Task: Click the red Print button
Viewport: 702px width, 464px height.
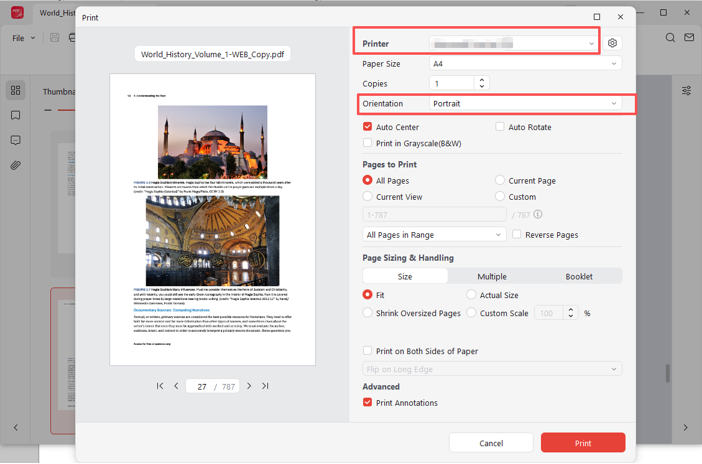Action: pos(582,443)
